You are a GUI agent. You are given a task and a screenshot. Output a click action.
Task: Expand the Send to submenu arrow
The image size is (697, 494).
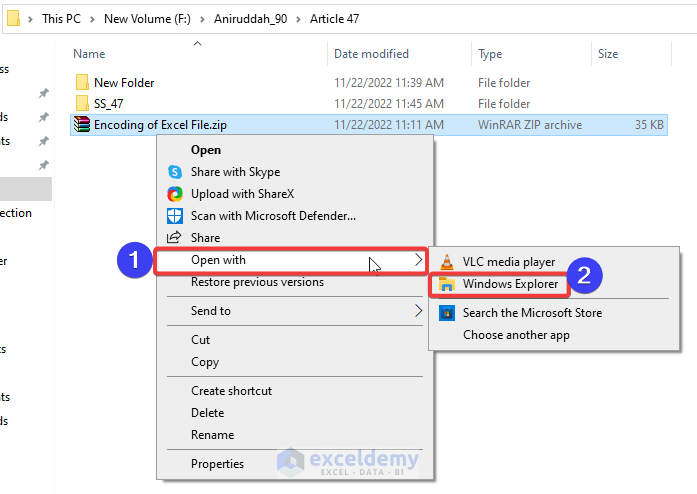418,311
